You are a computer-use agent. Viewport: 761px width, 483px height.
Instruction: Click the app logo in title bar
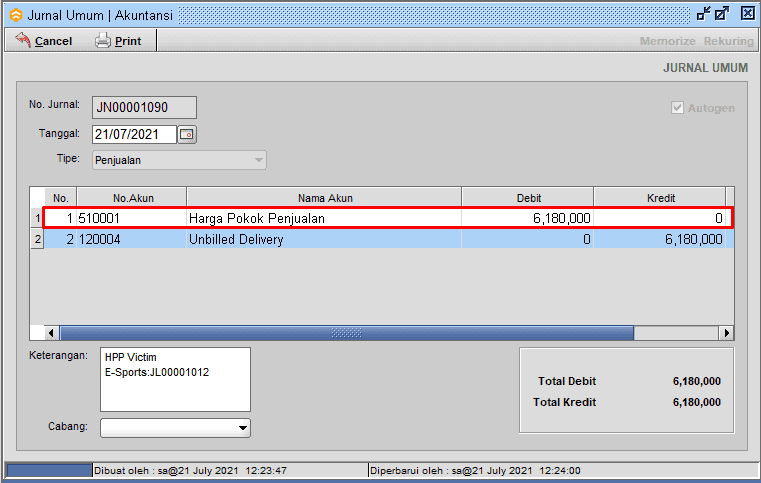pos(13,14)
